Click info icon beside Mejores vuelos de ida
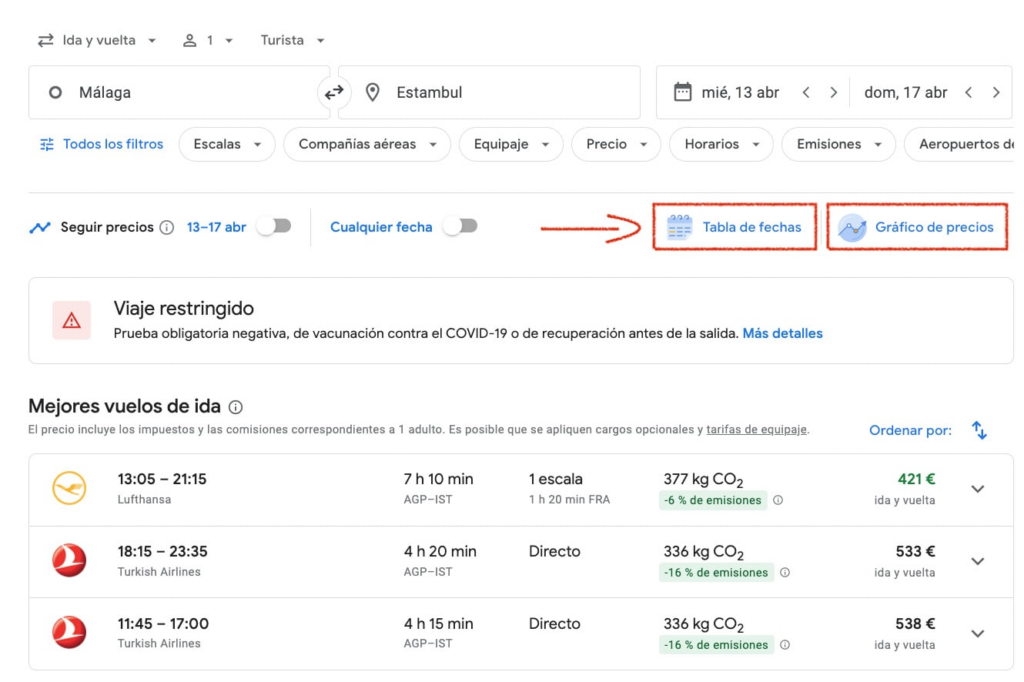The height and width of the screenshot is (682, 1024). [236, 408]
